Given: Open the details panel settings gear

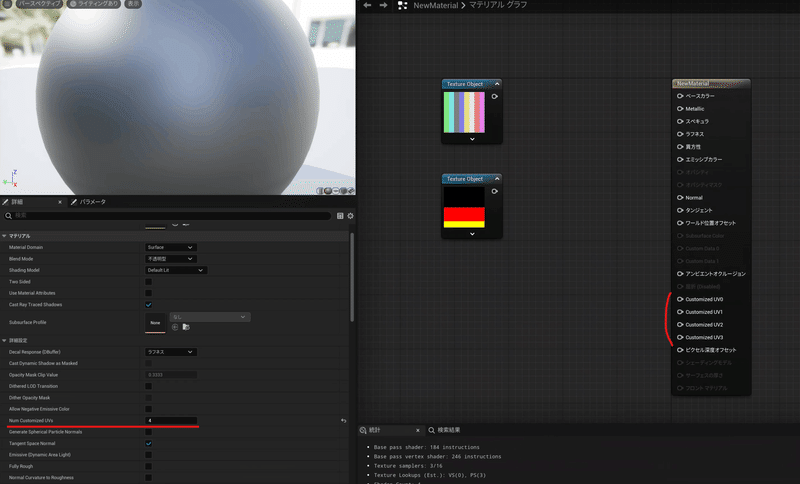Looking at the screenshot, I should (351, 216).
